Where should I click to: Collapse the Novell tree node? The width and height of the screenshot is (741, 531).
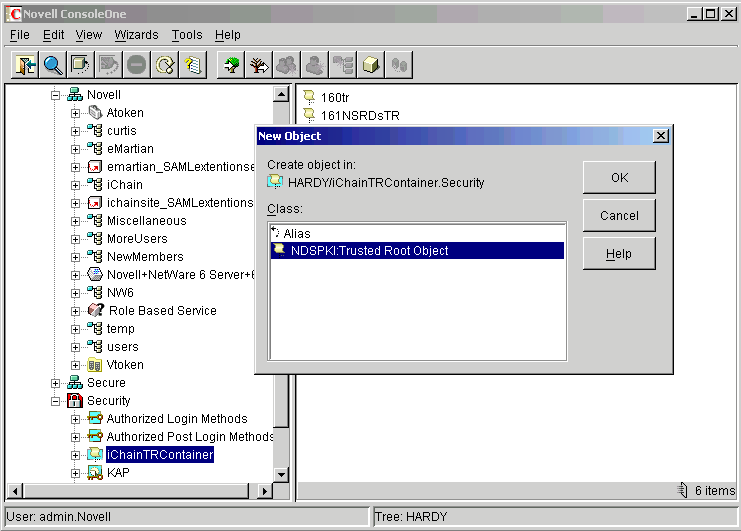[x=55, y=95]
